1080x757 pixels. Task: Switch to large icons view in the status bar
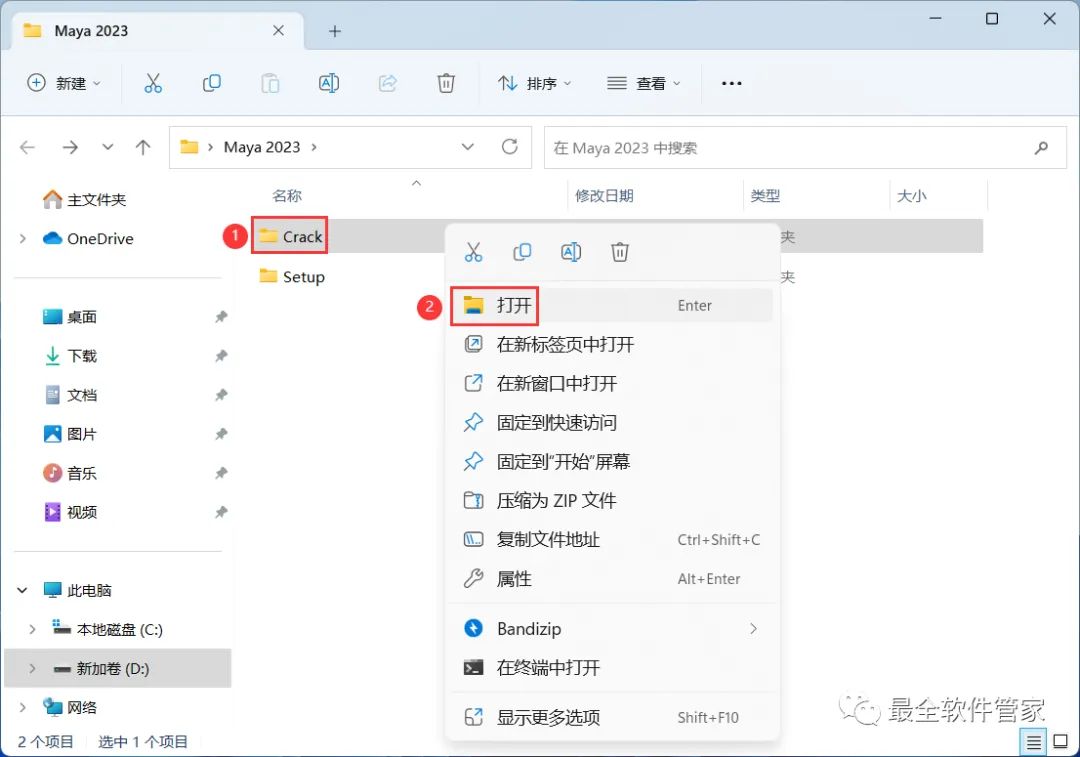click(x=1061, y=742)
